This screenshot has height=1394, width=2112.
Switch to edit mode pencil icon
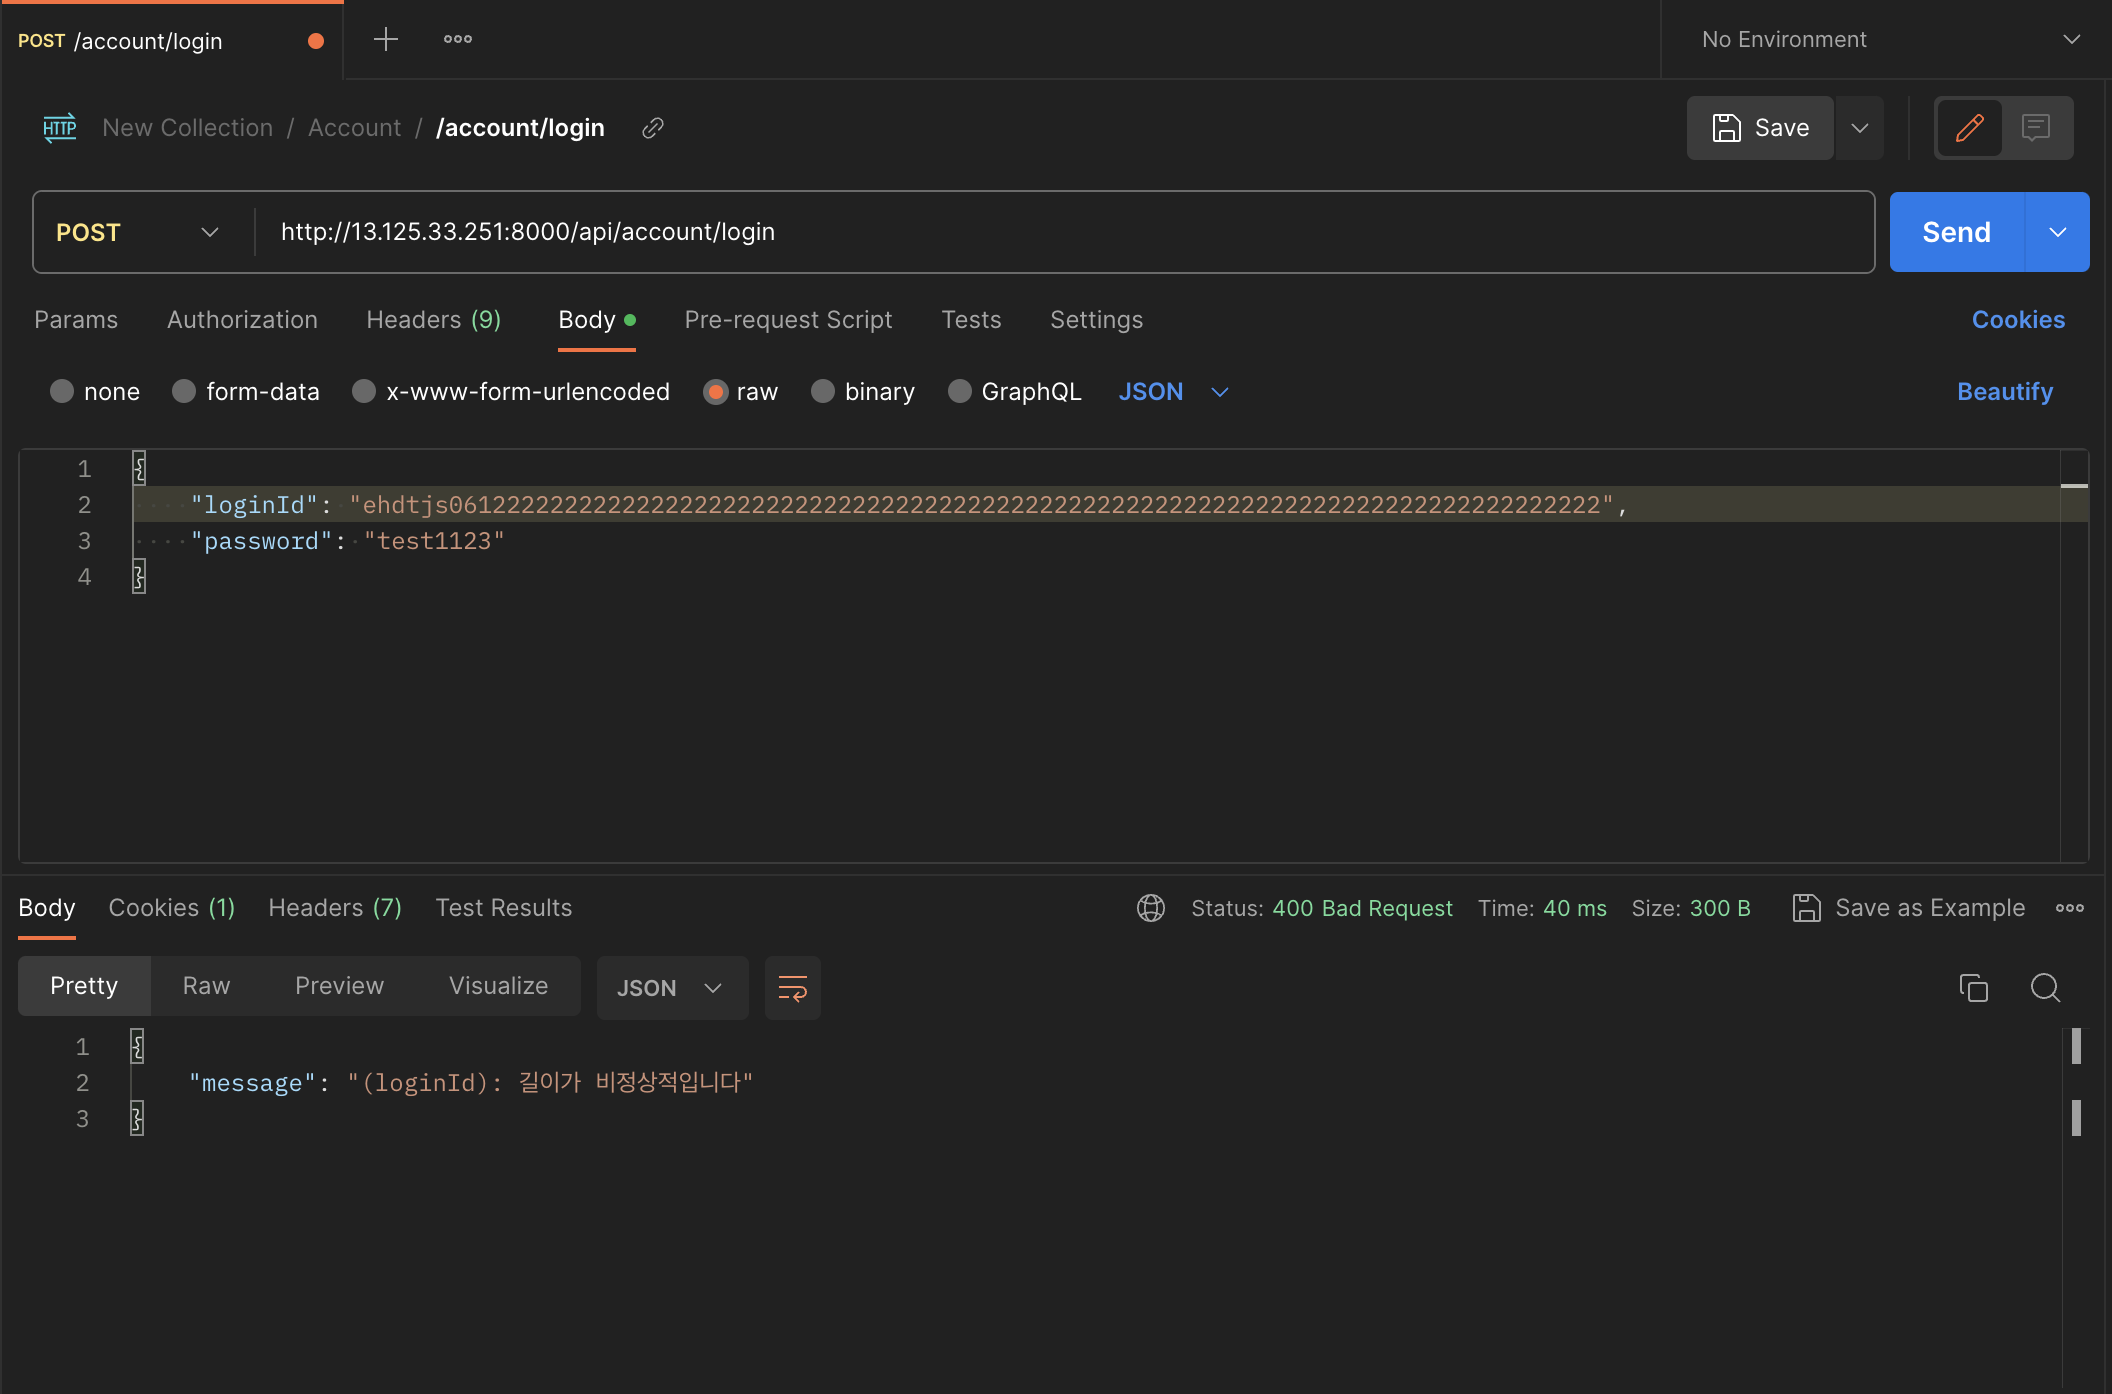(1969, 128)
